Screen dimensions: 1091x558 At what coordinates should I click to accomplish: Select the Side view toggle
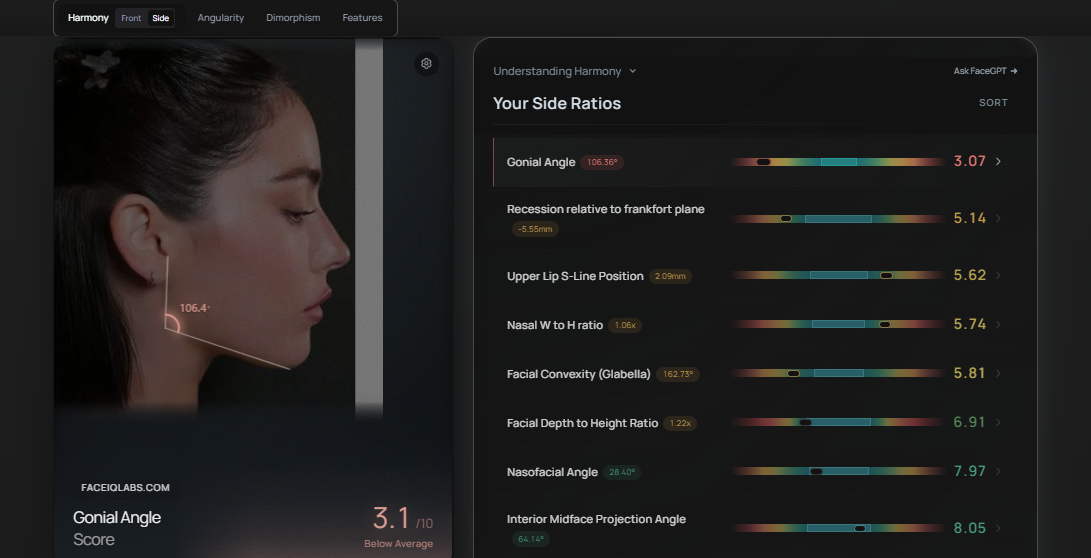(x=160, y=18)
